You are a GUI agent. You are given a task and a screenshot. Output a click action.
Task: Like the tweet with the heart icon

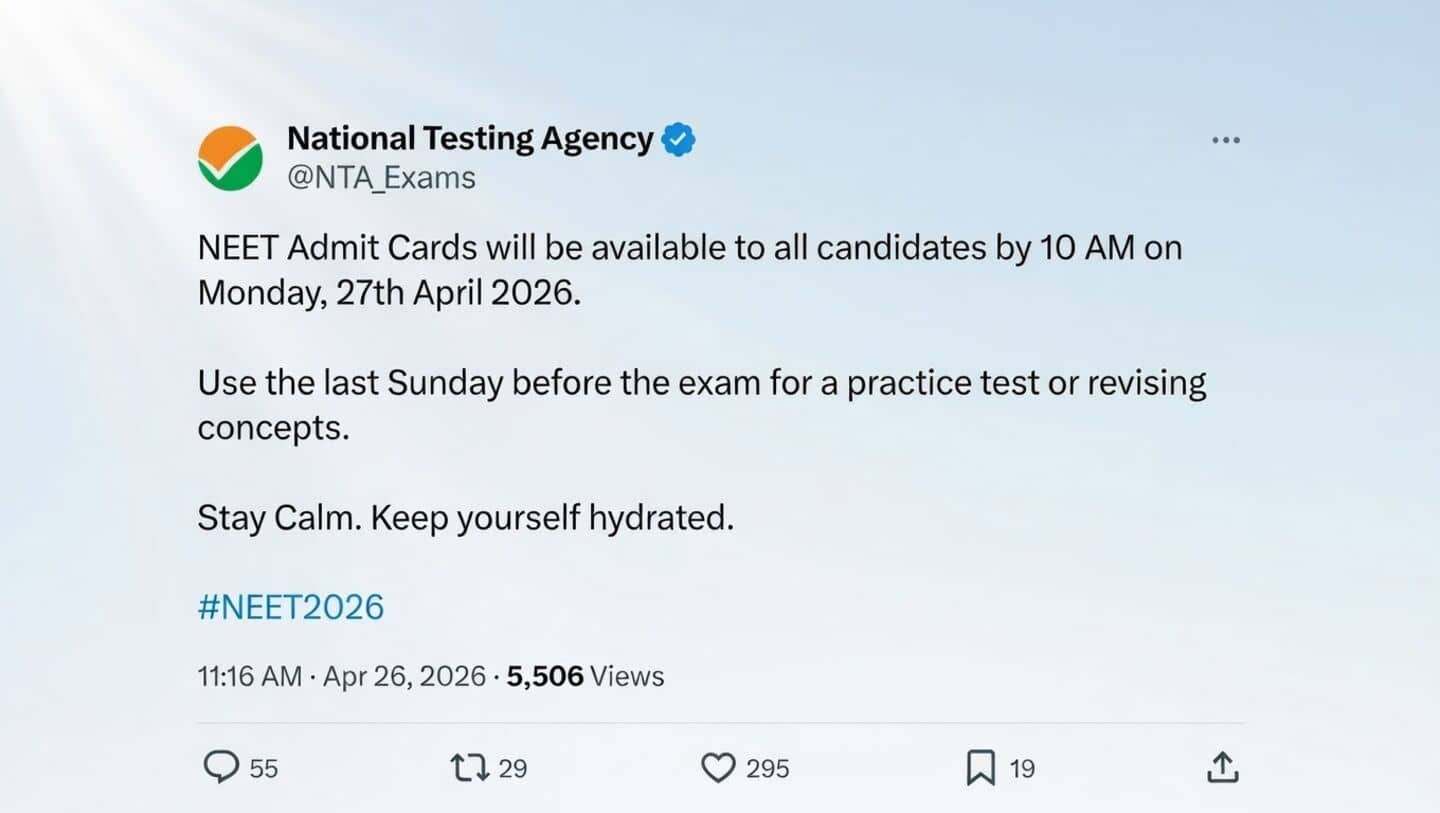pos(717,767)
